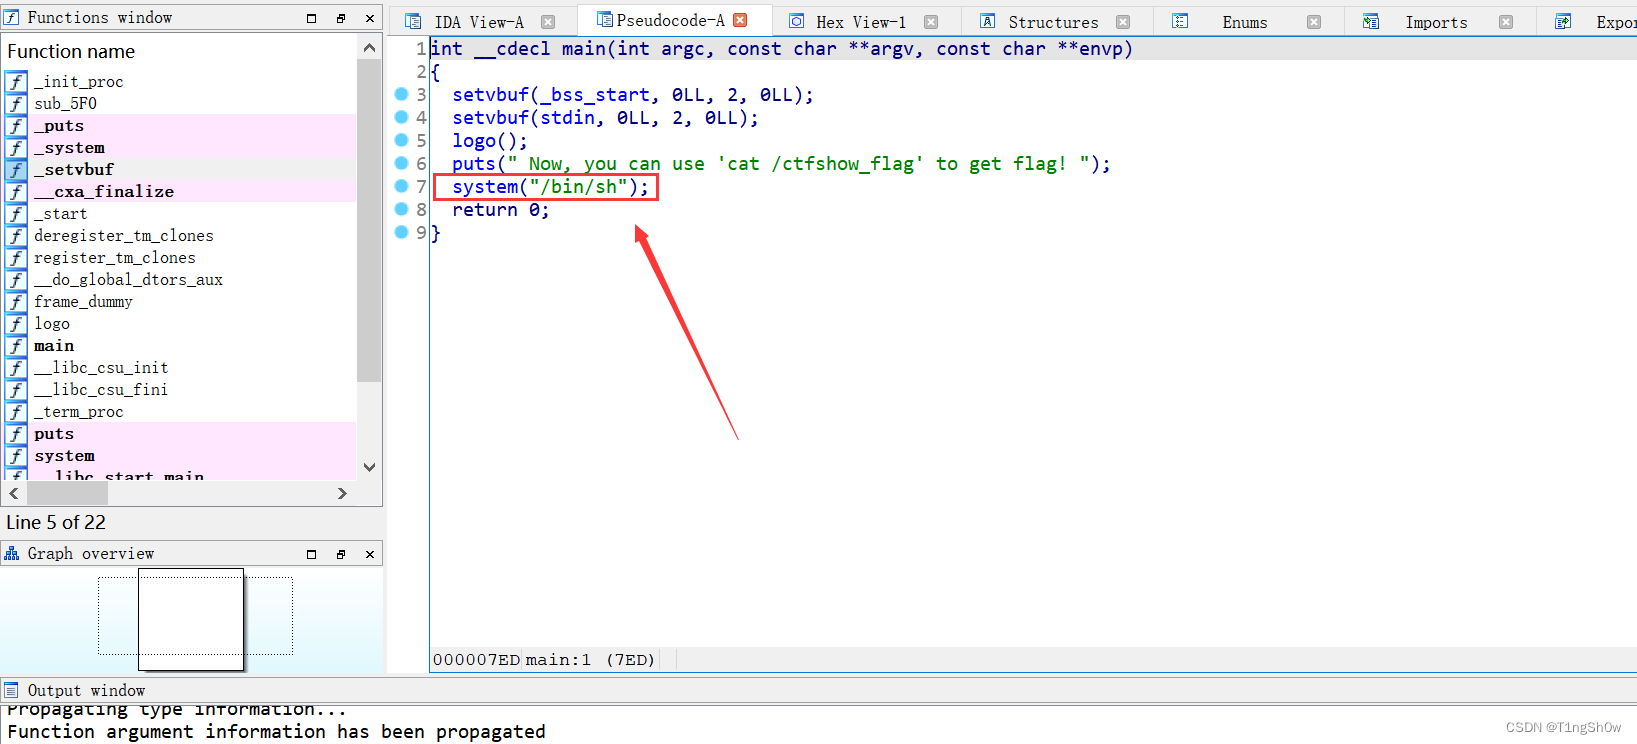Close the Enums tab

pyautogui.click(x=1314, y=22)
